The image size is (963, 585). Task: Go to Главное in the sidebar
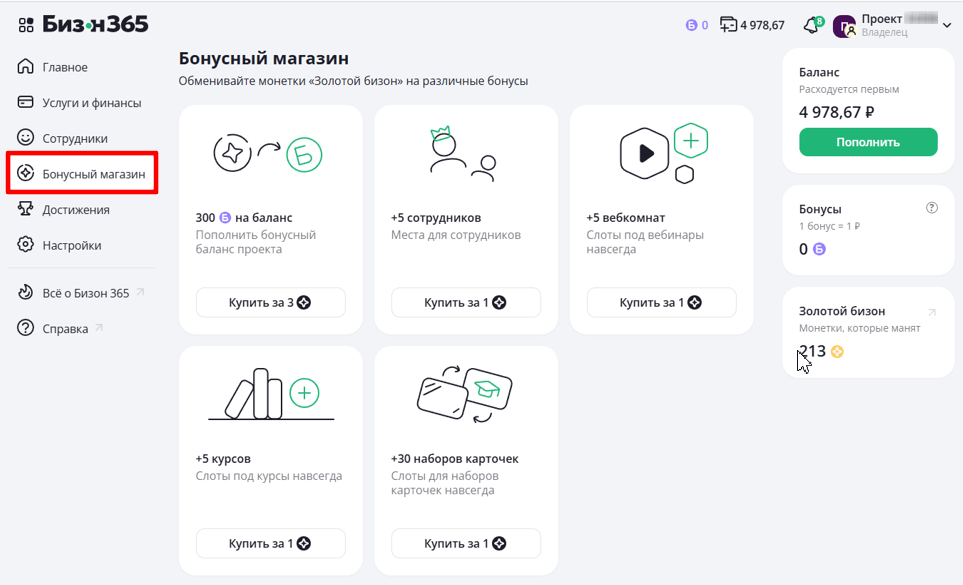tap(65, 67)
